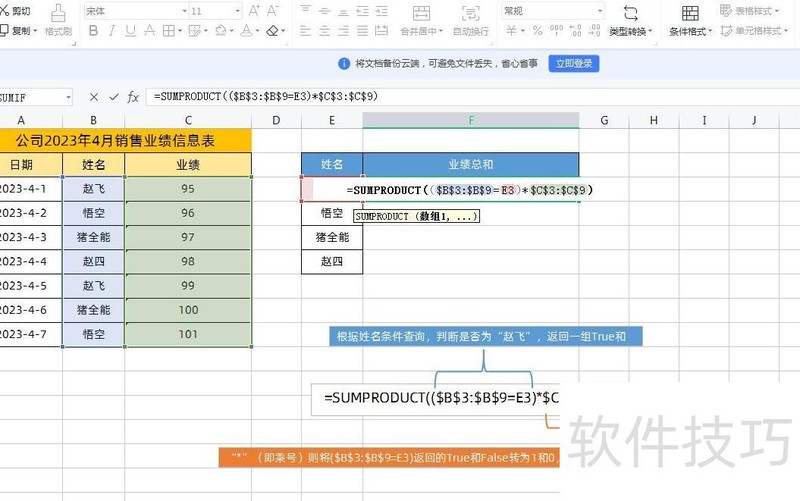
Task: Toggle Underline formatting
Action: (131, 31)
